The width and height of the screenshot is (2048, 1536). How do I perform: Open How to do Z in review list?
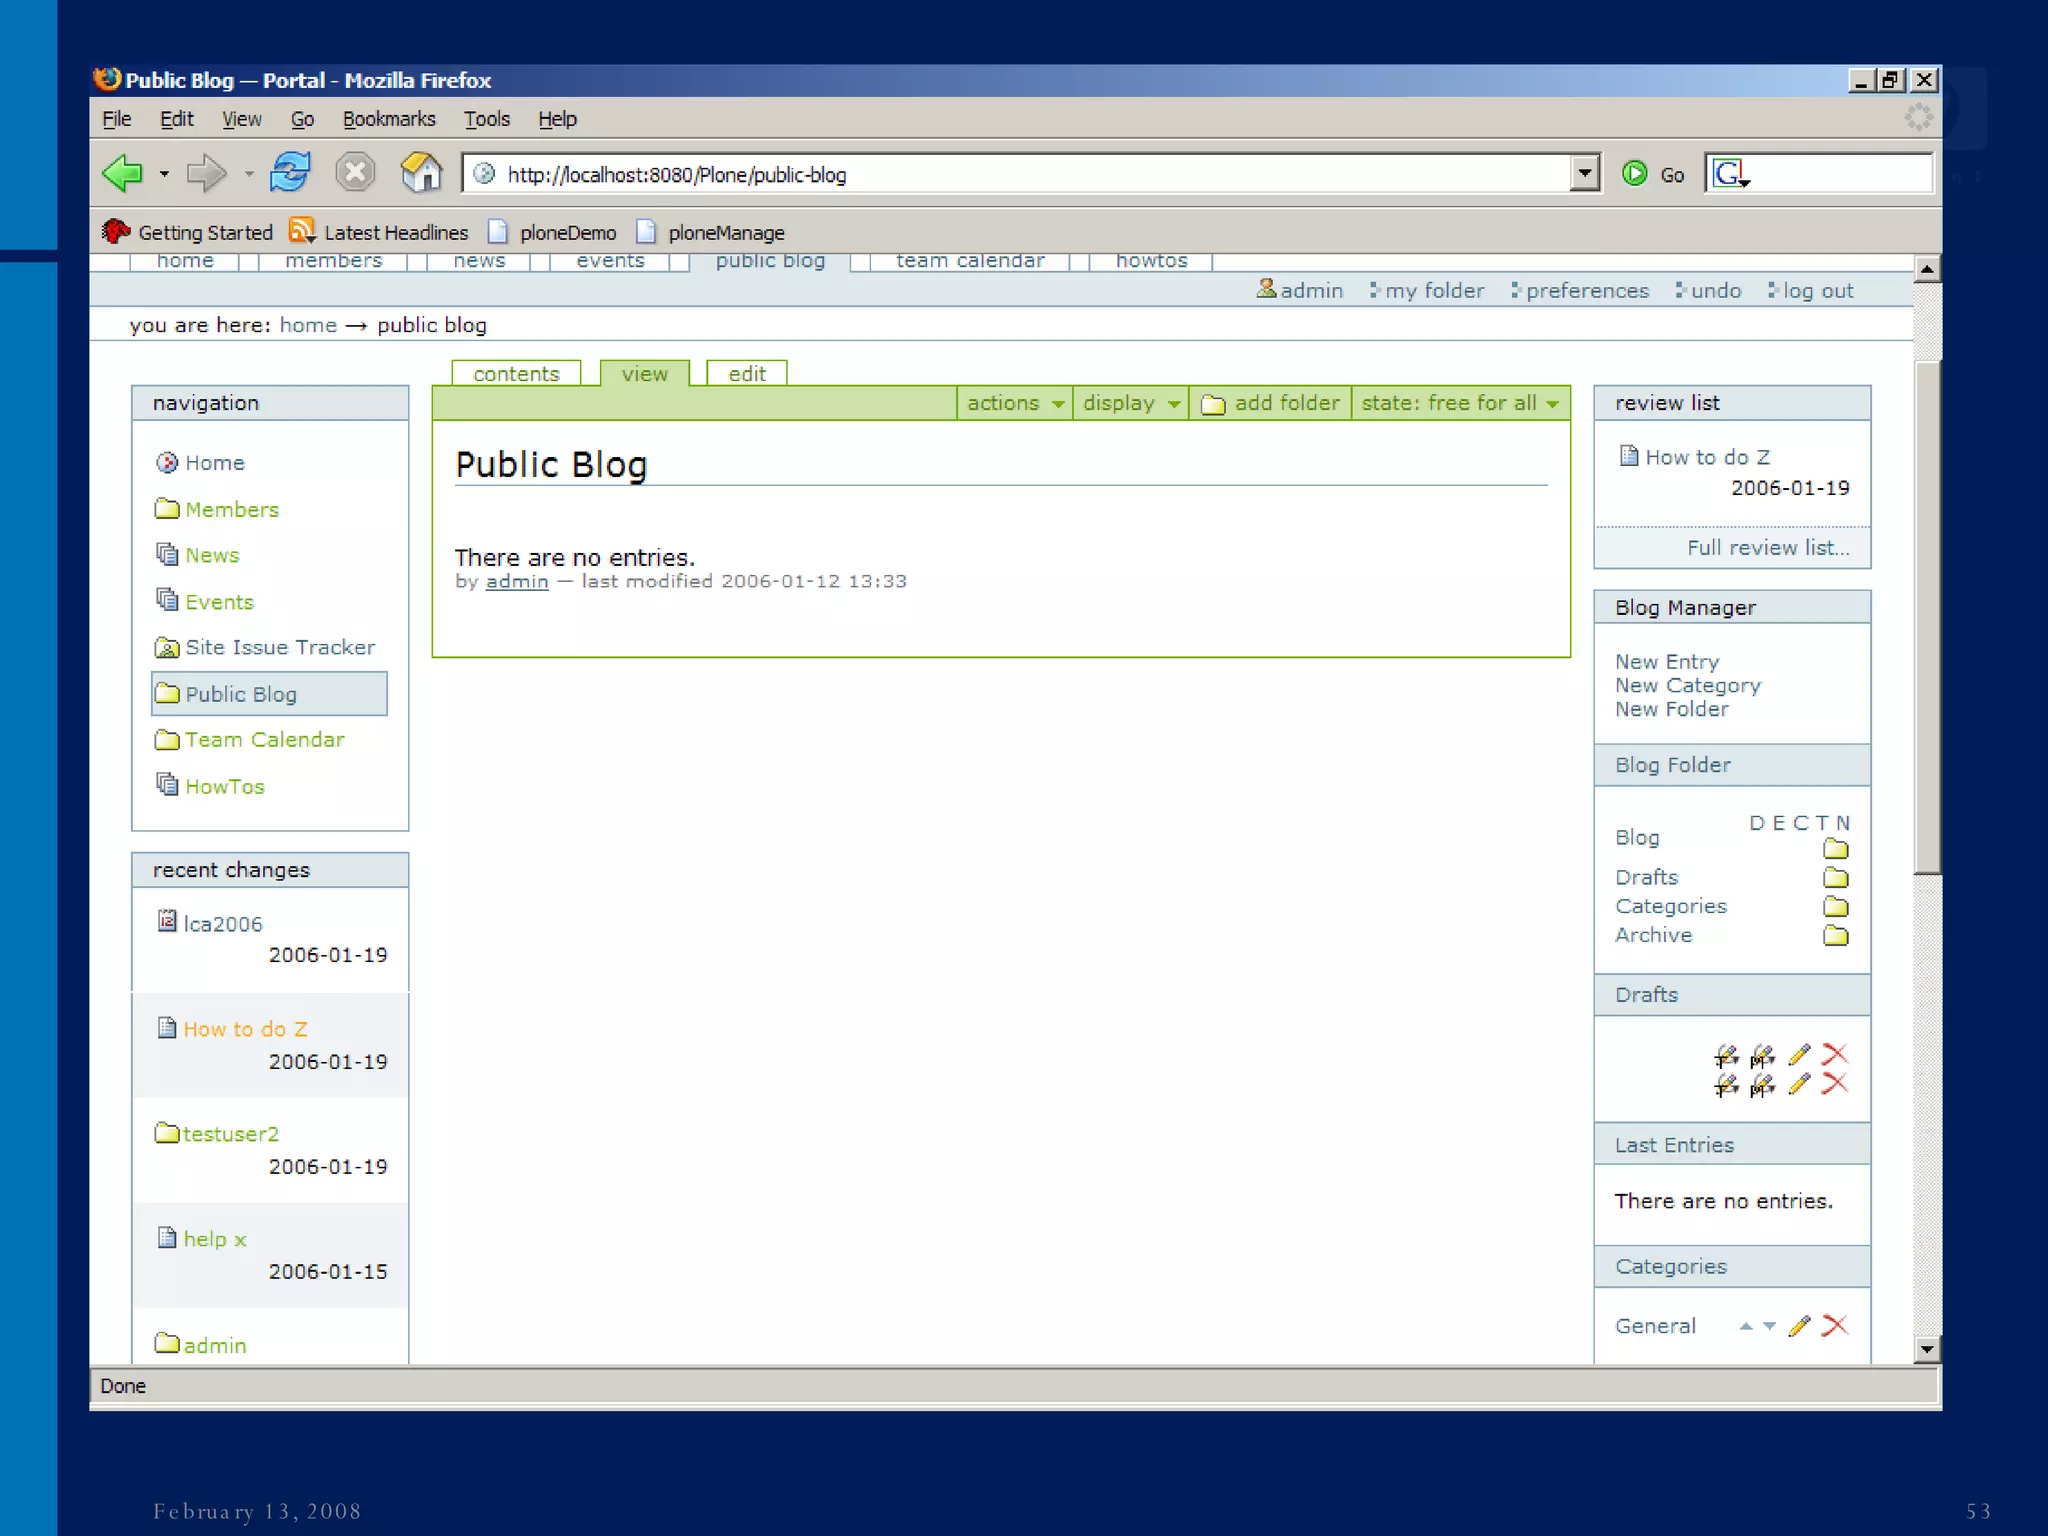pos(1707,457)
